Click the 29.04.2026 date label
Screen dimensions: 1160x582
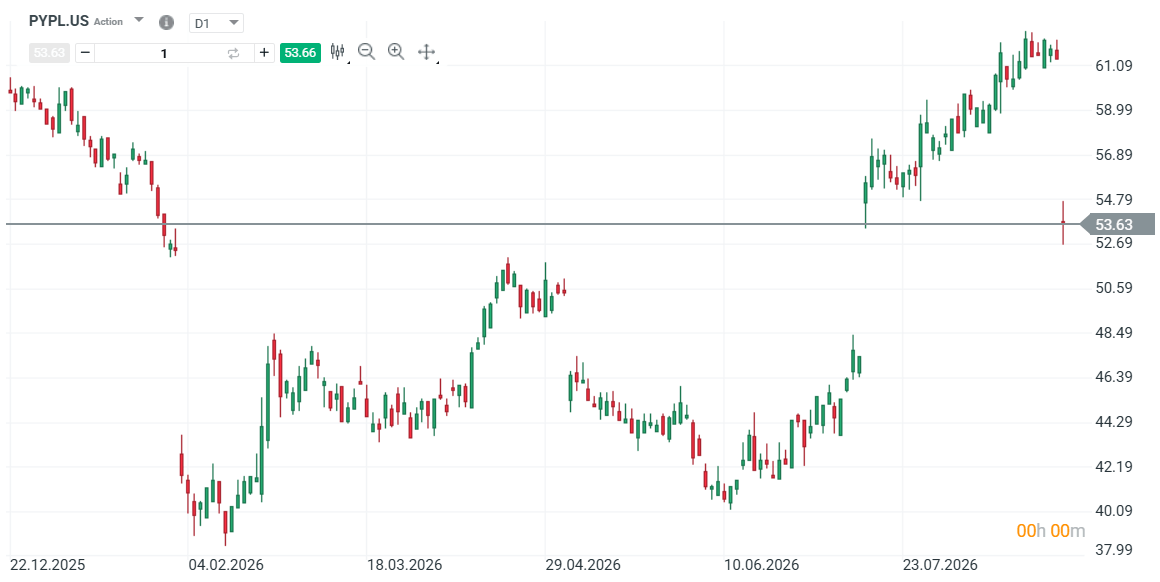[x=583, y=565]
